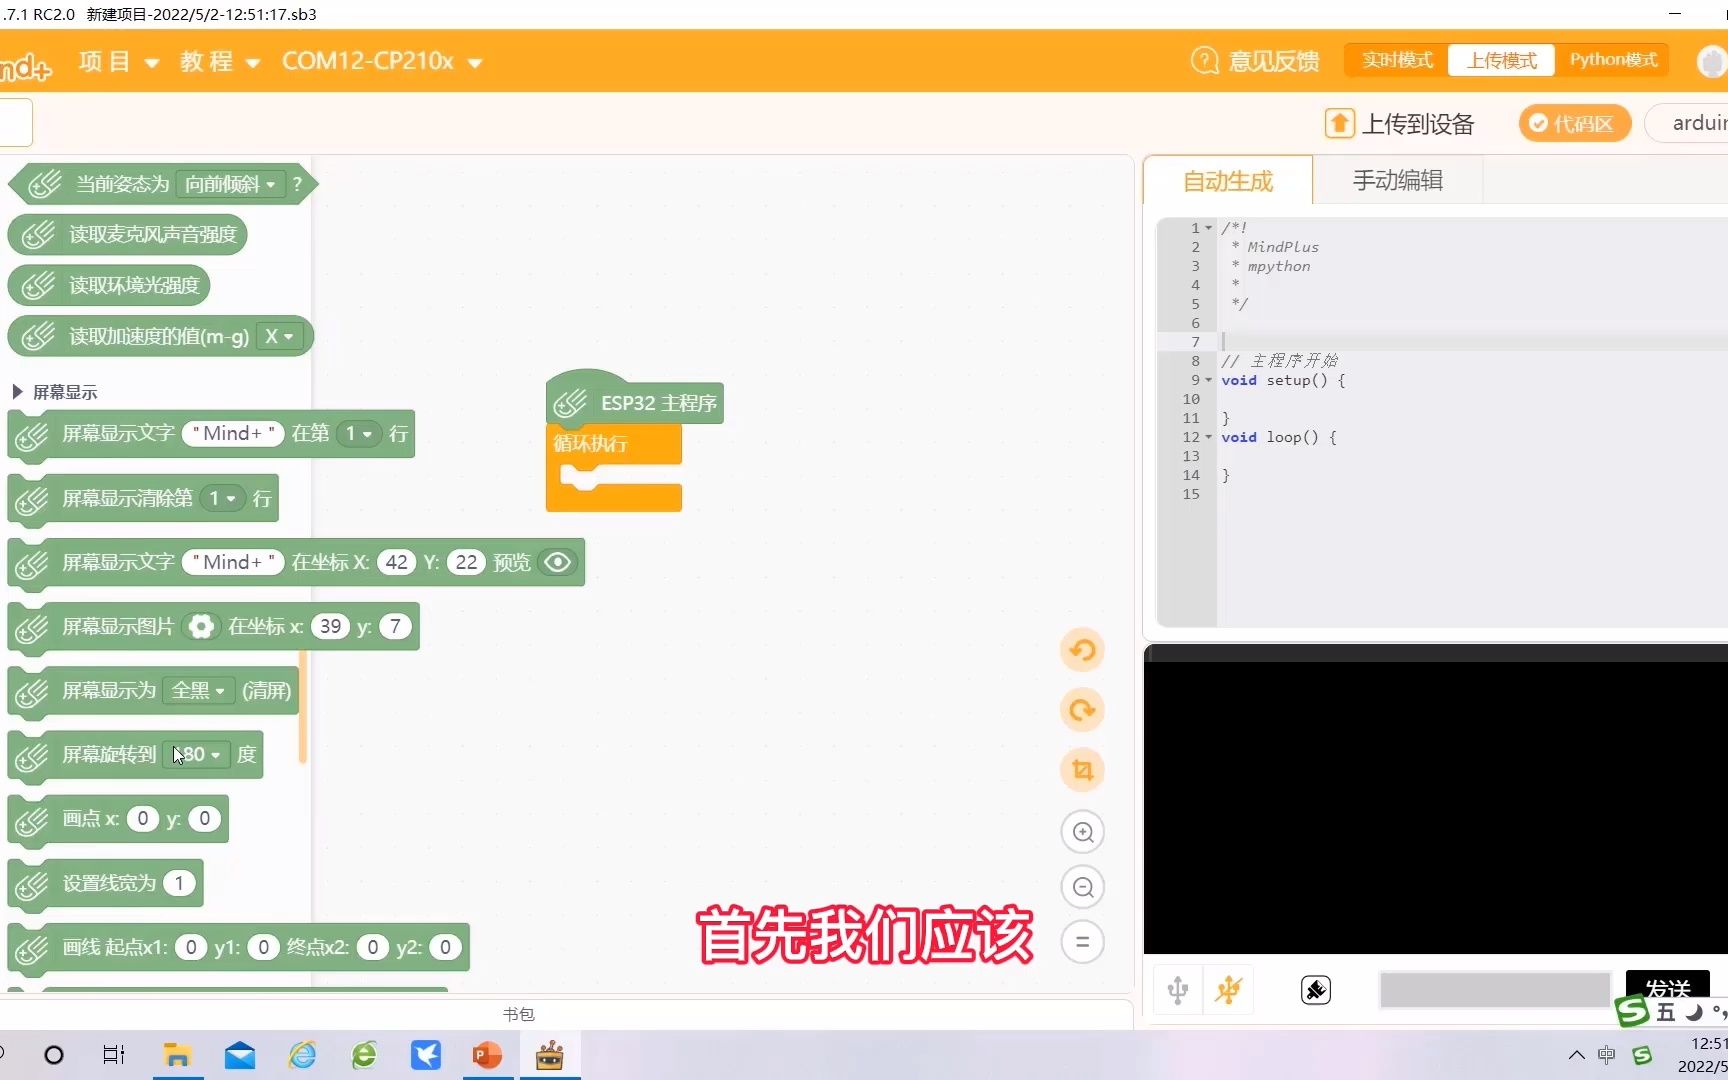Click the X value 42 in 屏幕显示文字 block
This screenshot has height=1080, width=1728.
coord(397,563)
